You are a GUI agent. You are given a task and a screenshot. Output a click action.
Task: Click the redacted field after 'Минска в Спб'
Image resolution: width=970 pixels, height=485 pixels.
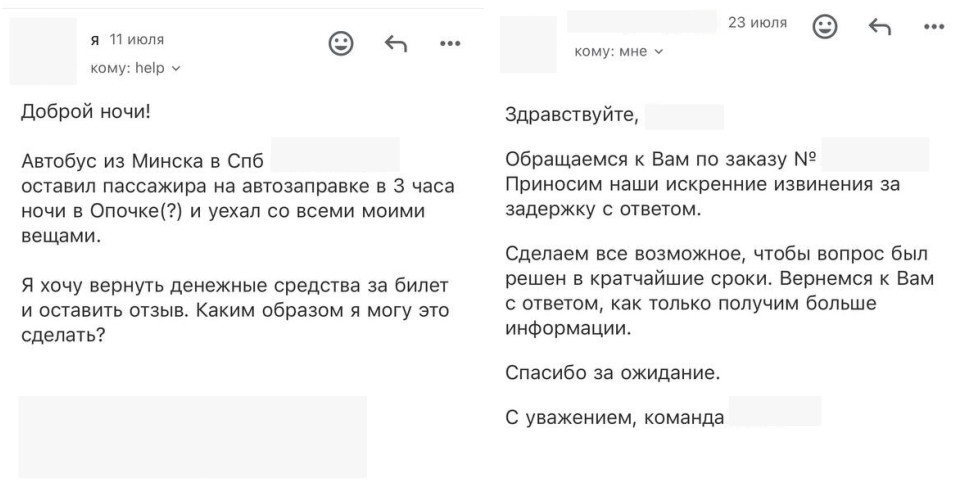(335, 155)
